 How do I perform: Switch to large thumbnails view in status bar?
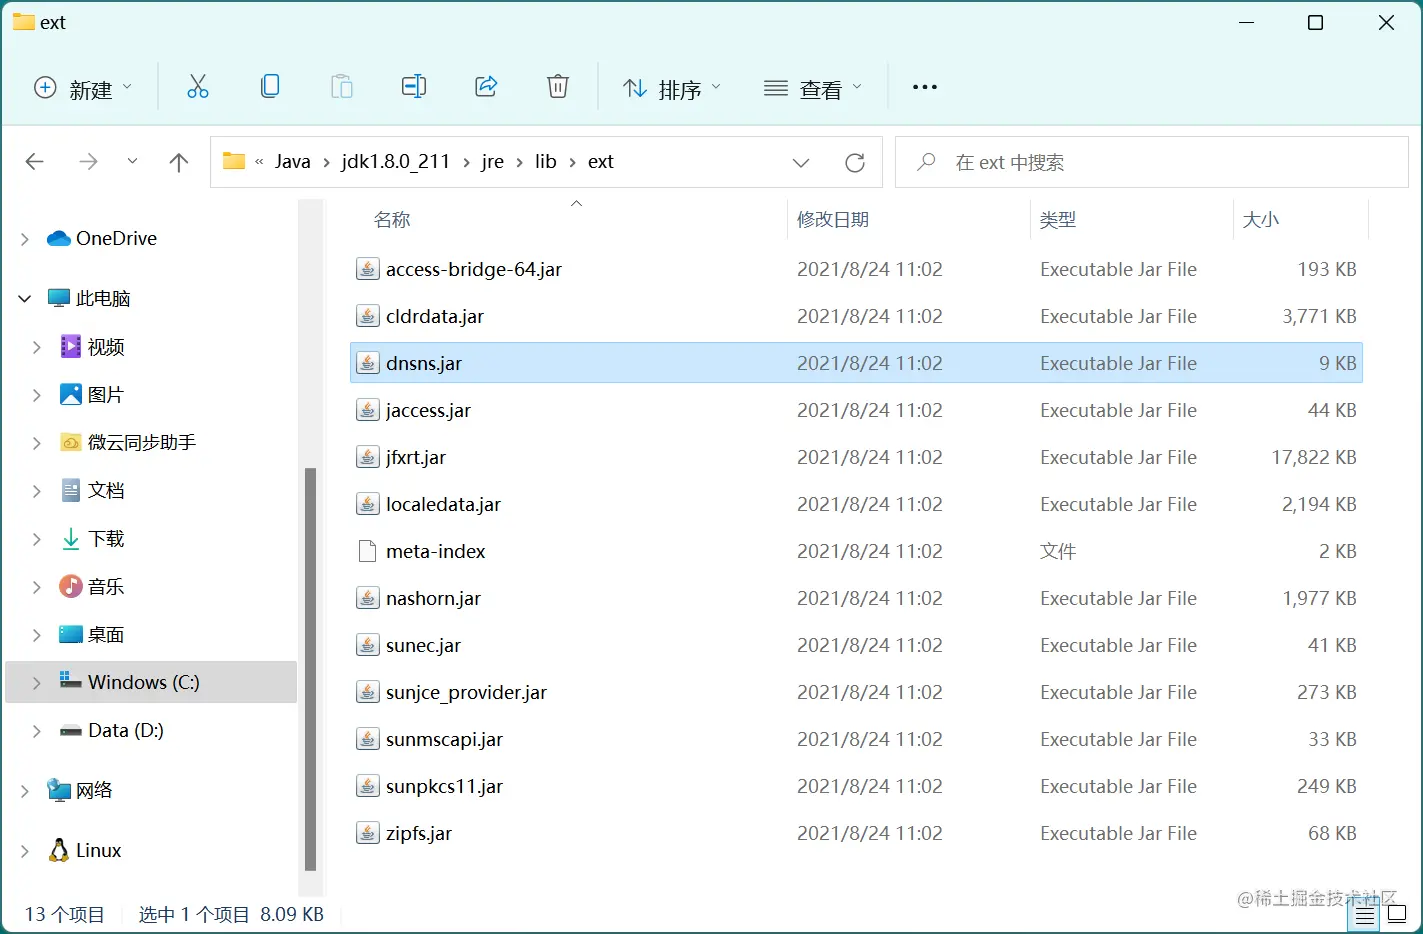point(1397,914)
